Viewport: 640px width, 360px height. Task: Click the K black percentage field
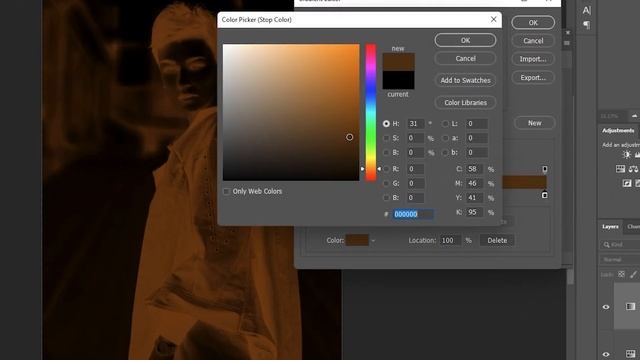pos(475,212)
